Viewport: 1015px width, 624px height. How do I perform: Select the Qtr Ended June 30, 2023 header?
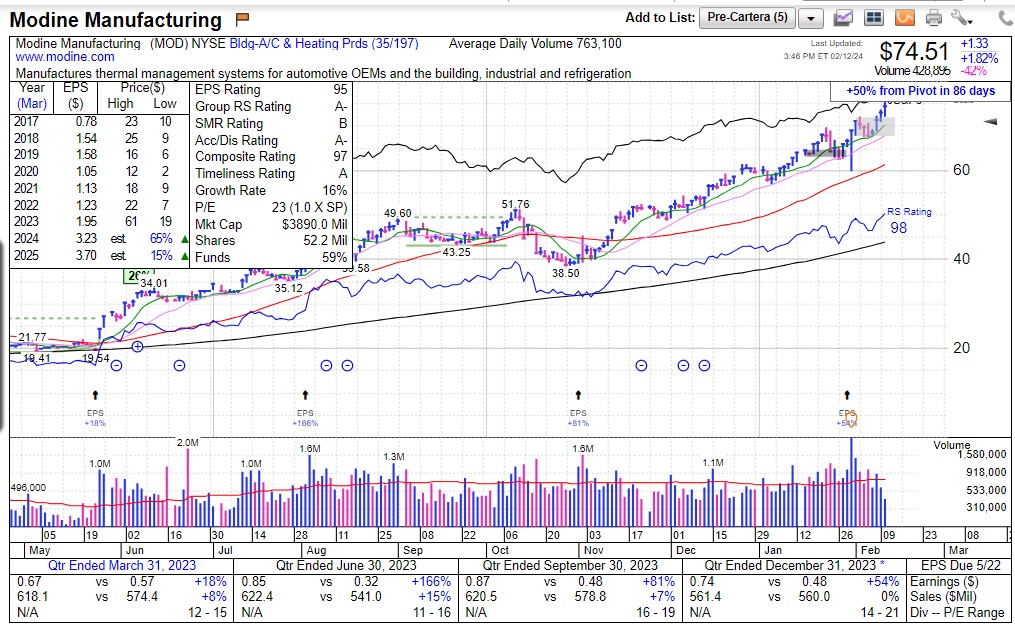pos(346,565)
